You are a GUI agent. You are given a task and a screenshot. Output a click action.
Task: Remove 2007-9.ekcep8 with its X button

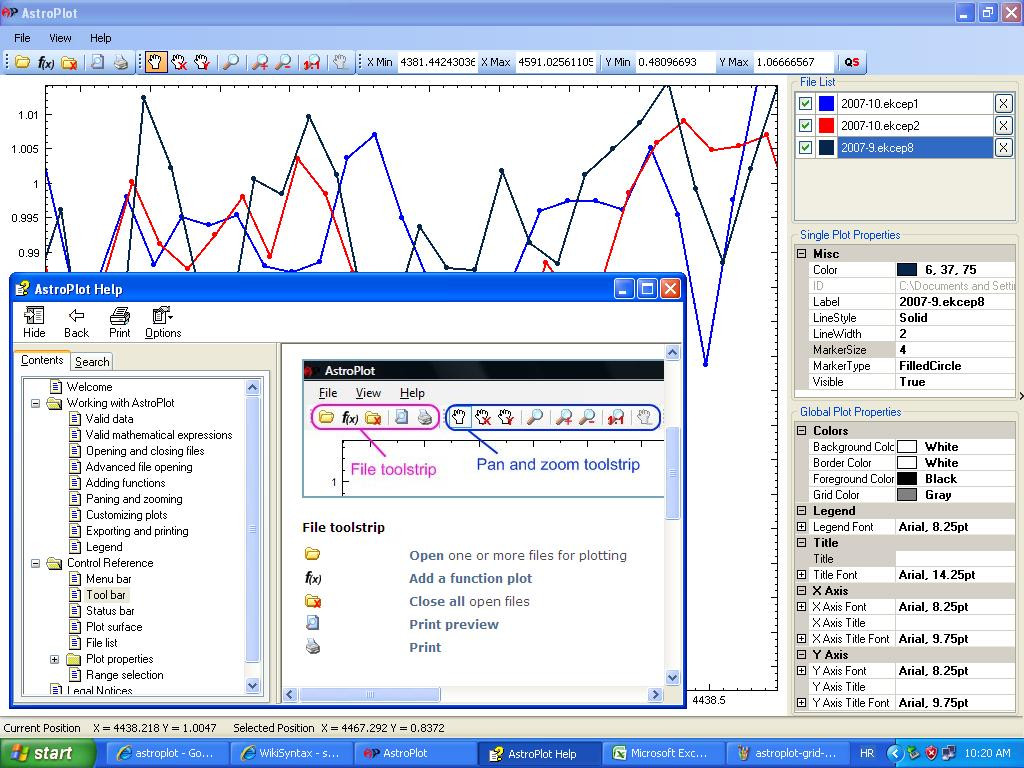click(x=1003, y=148)
